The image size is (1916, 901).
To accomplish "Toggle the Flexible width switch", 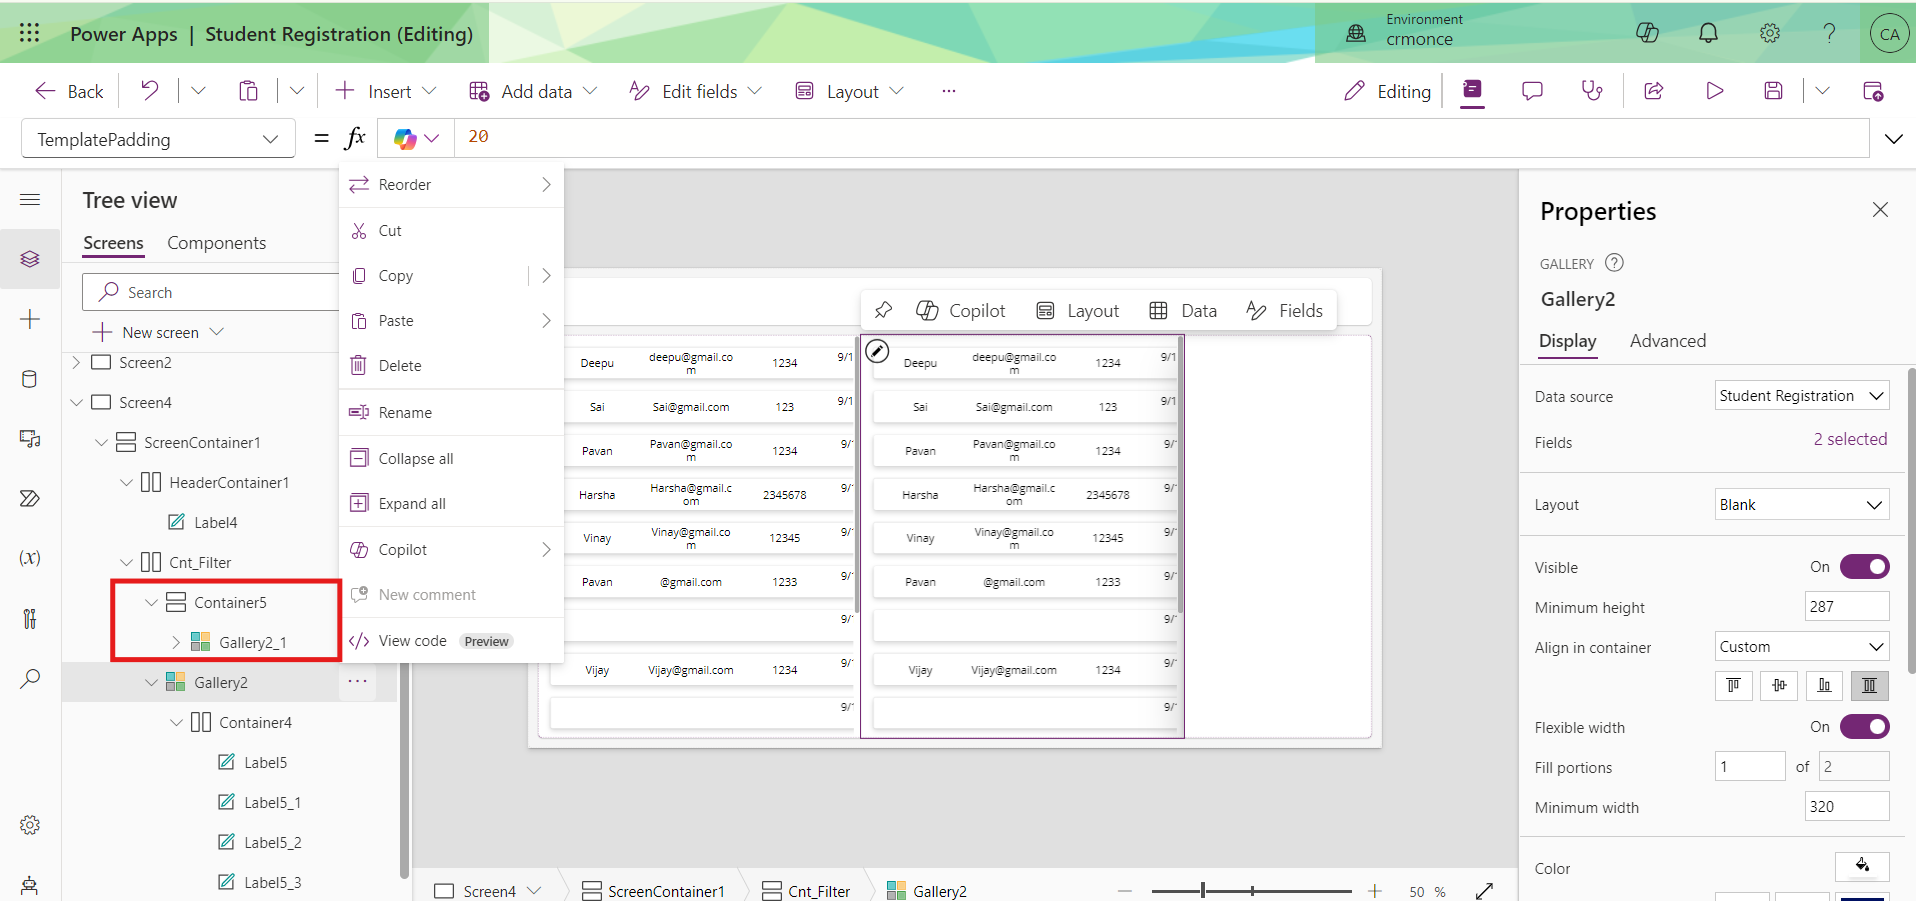I will tap(1864, 727).
